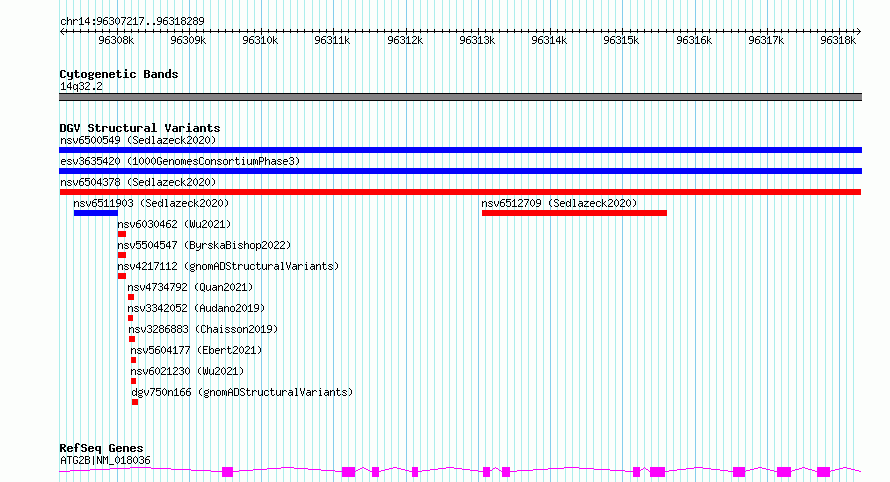Viewport: 890px width, 482px height.
Task: Select the gray 14q32.2 cytogenetic band bar
Action: 460,97
